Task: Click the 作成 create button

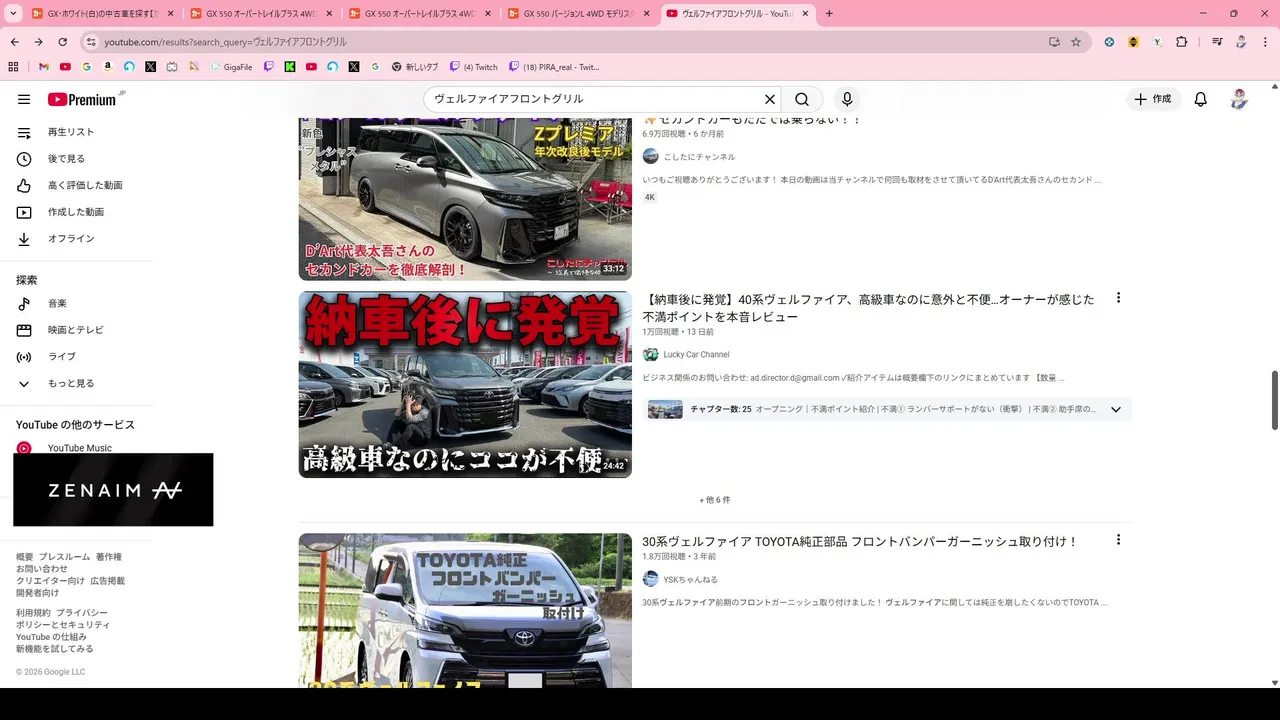Action: click(x=1153, y=99)
